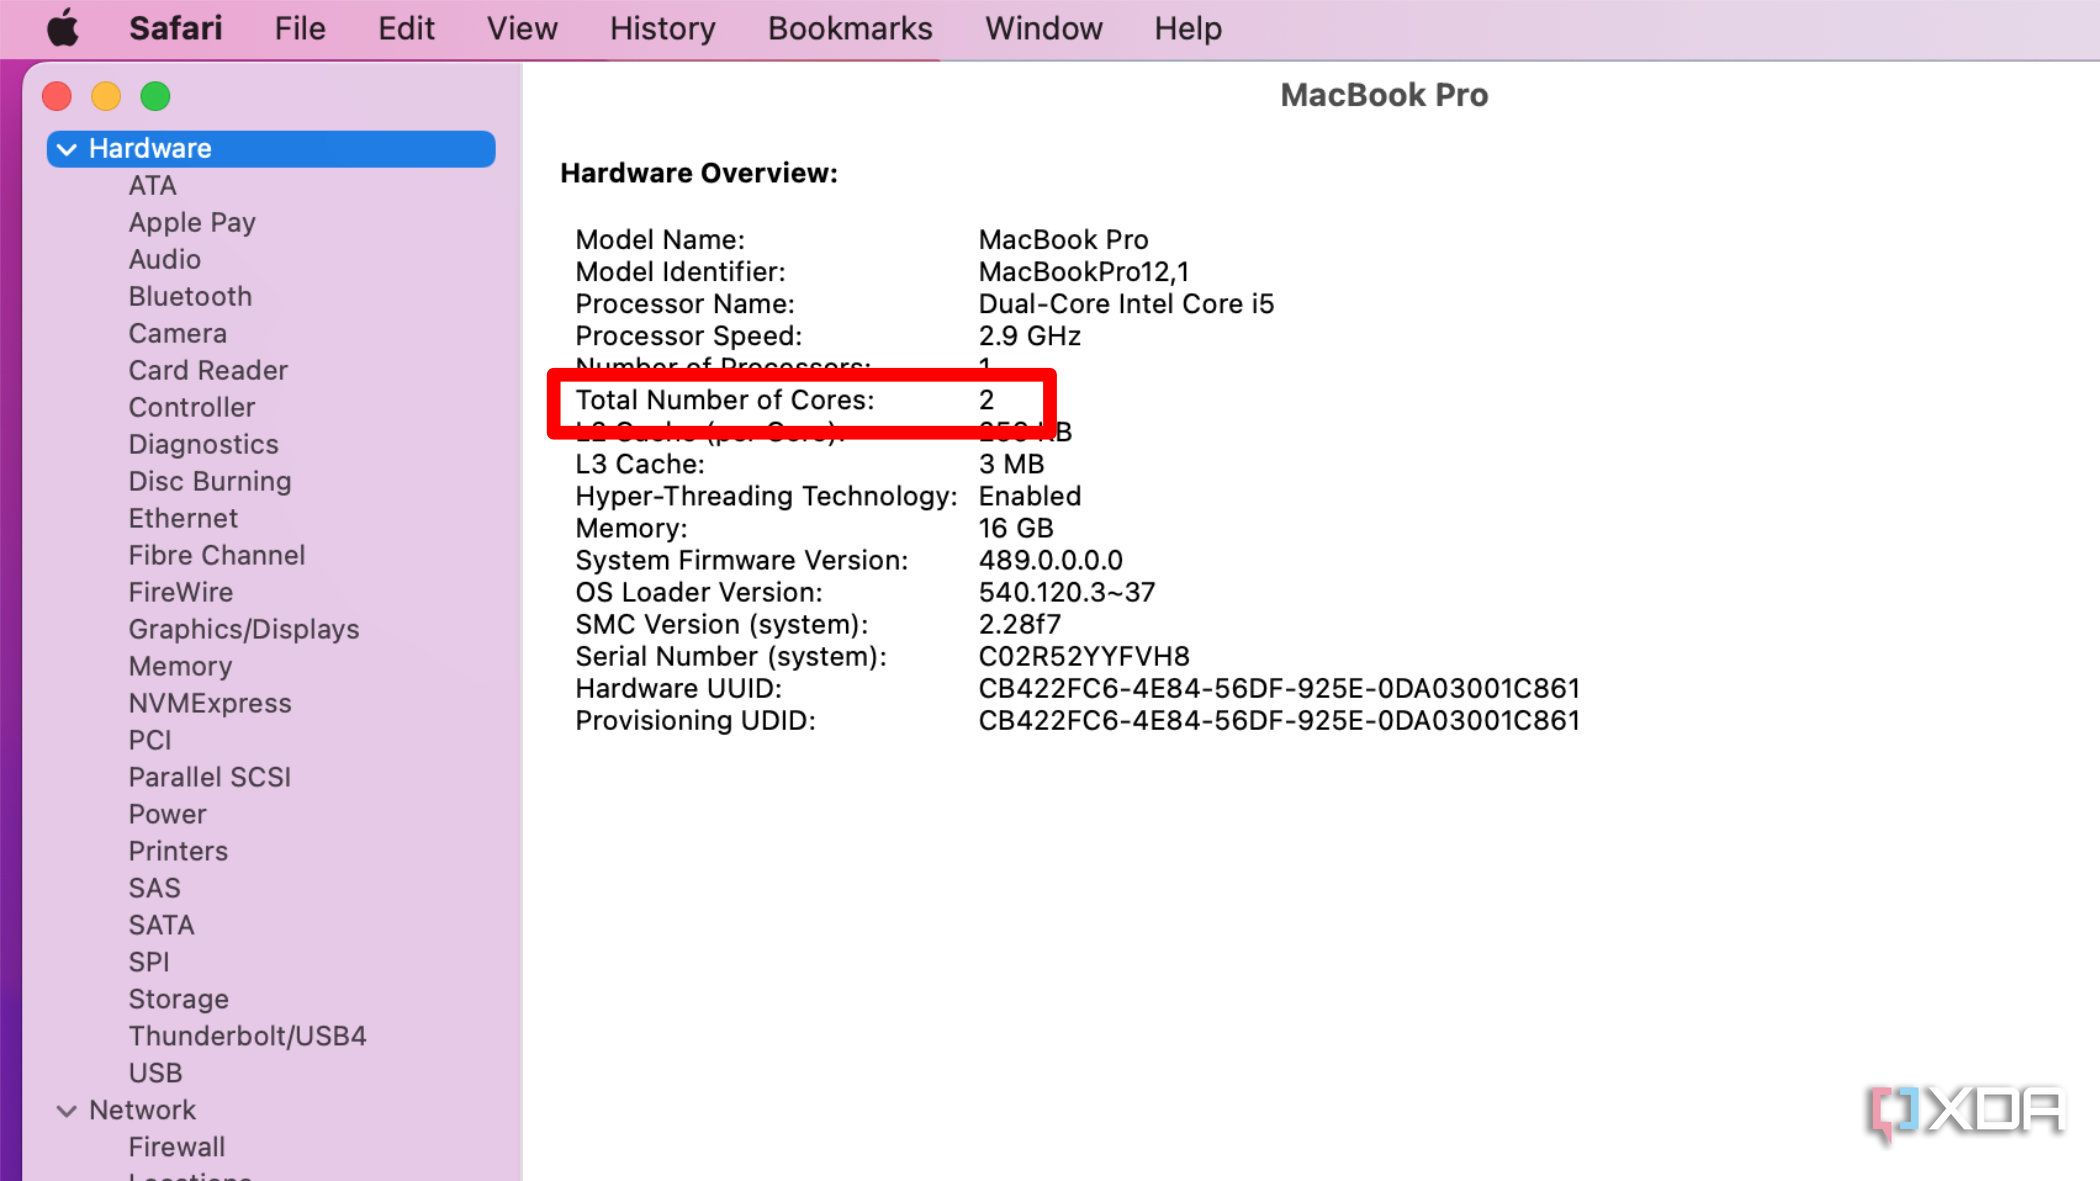Click the red close window button
The image size is (2100, 1181).
click(57, 96)
